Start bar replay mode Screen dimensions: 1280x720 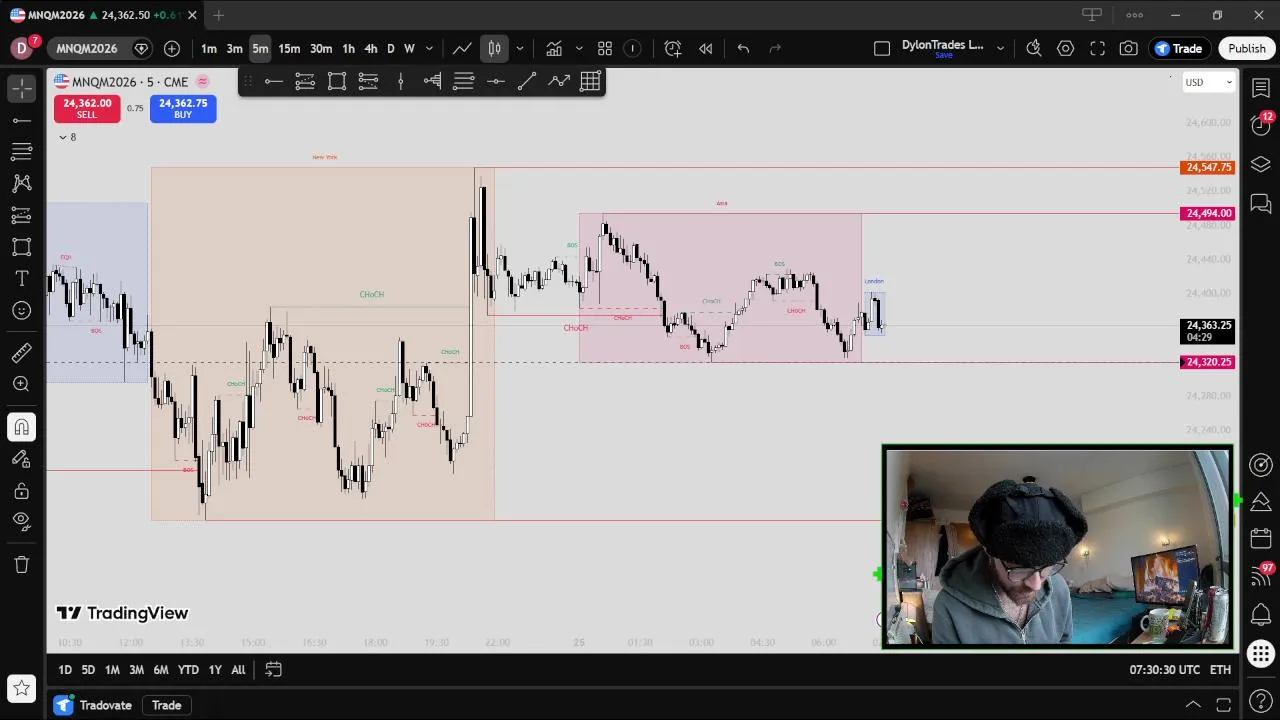tap(706, 48)
